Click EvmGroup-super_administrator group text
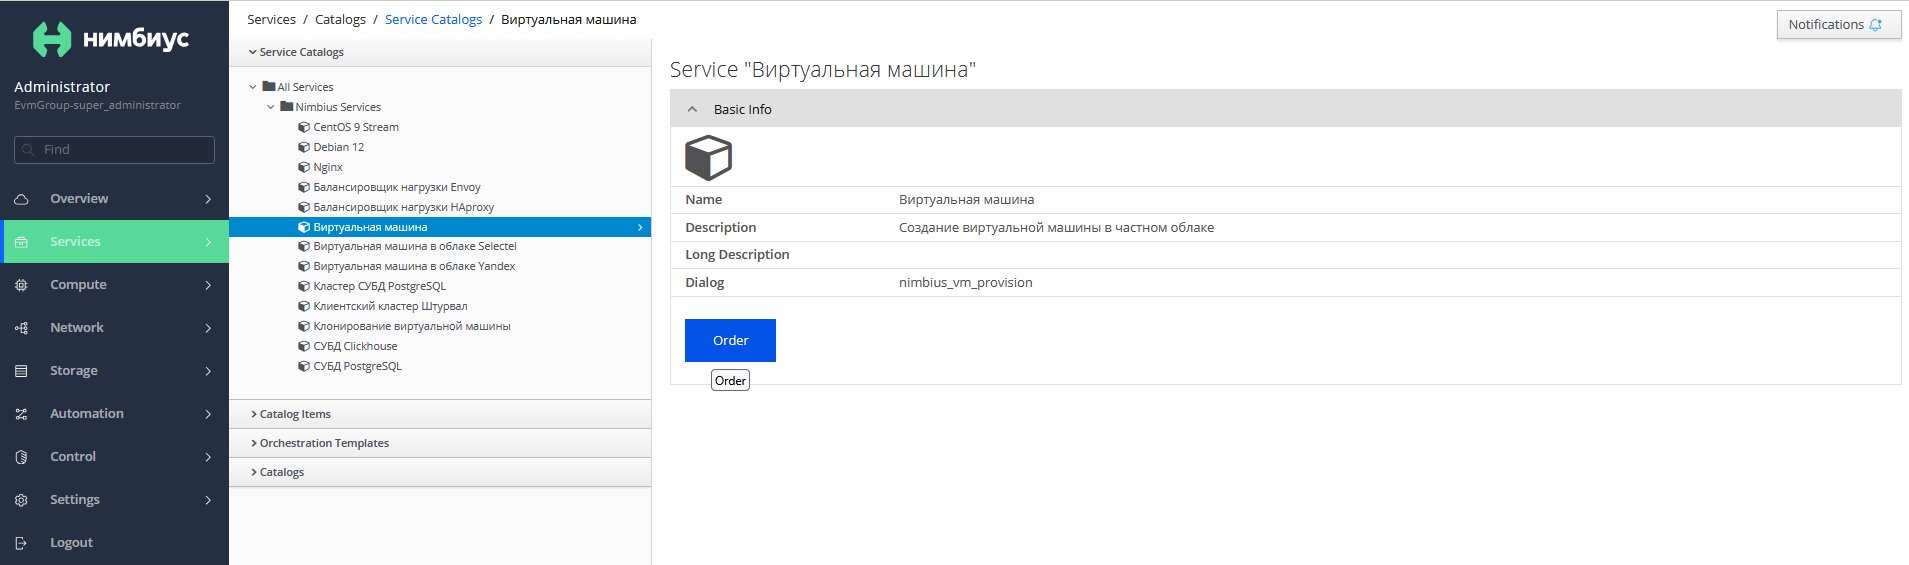 (x=97, y=105)
